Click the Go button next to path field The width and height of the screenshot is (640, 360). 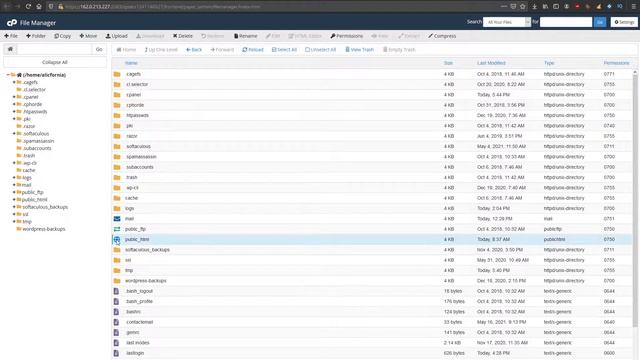point(99,49)
